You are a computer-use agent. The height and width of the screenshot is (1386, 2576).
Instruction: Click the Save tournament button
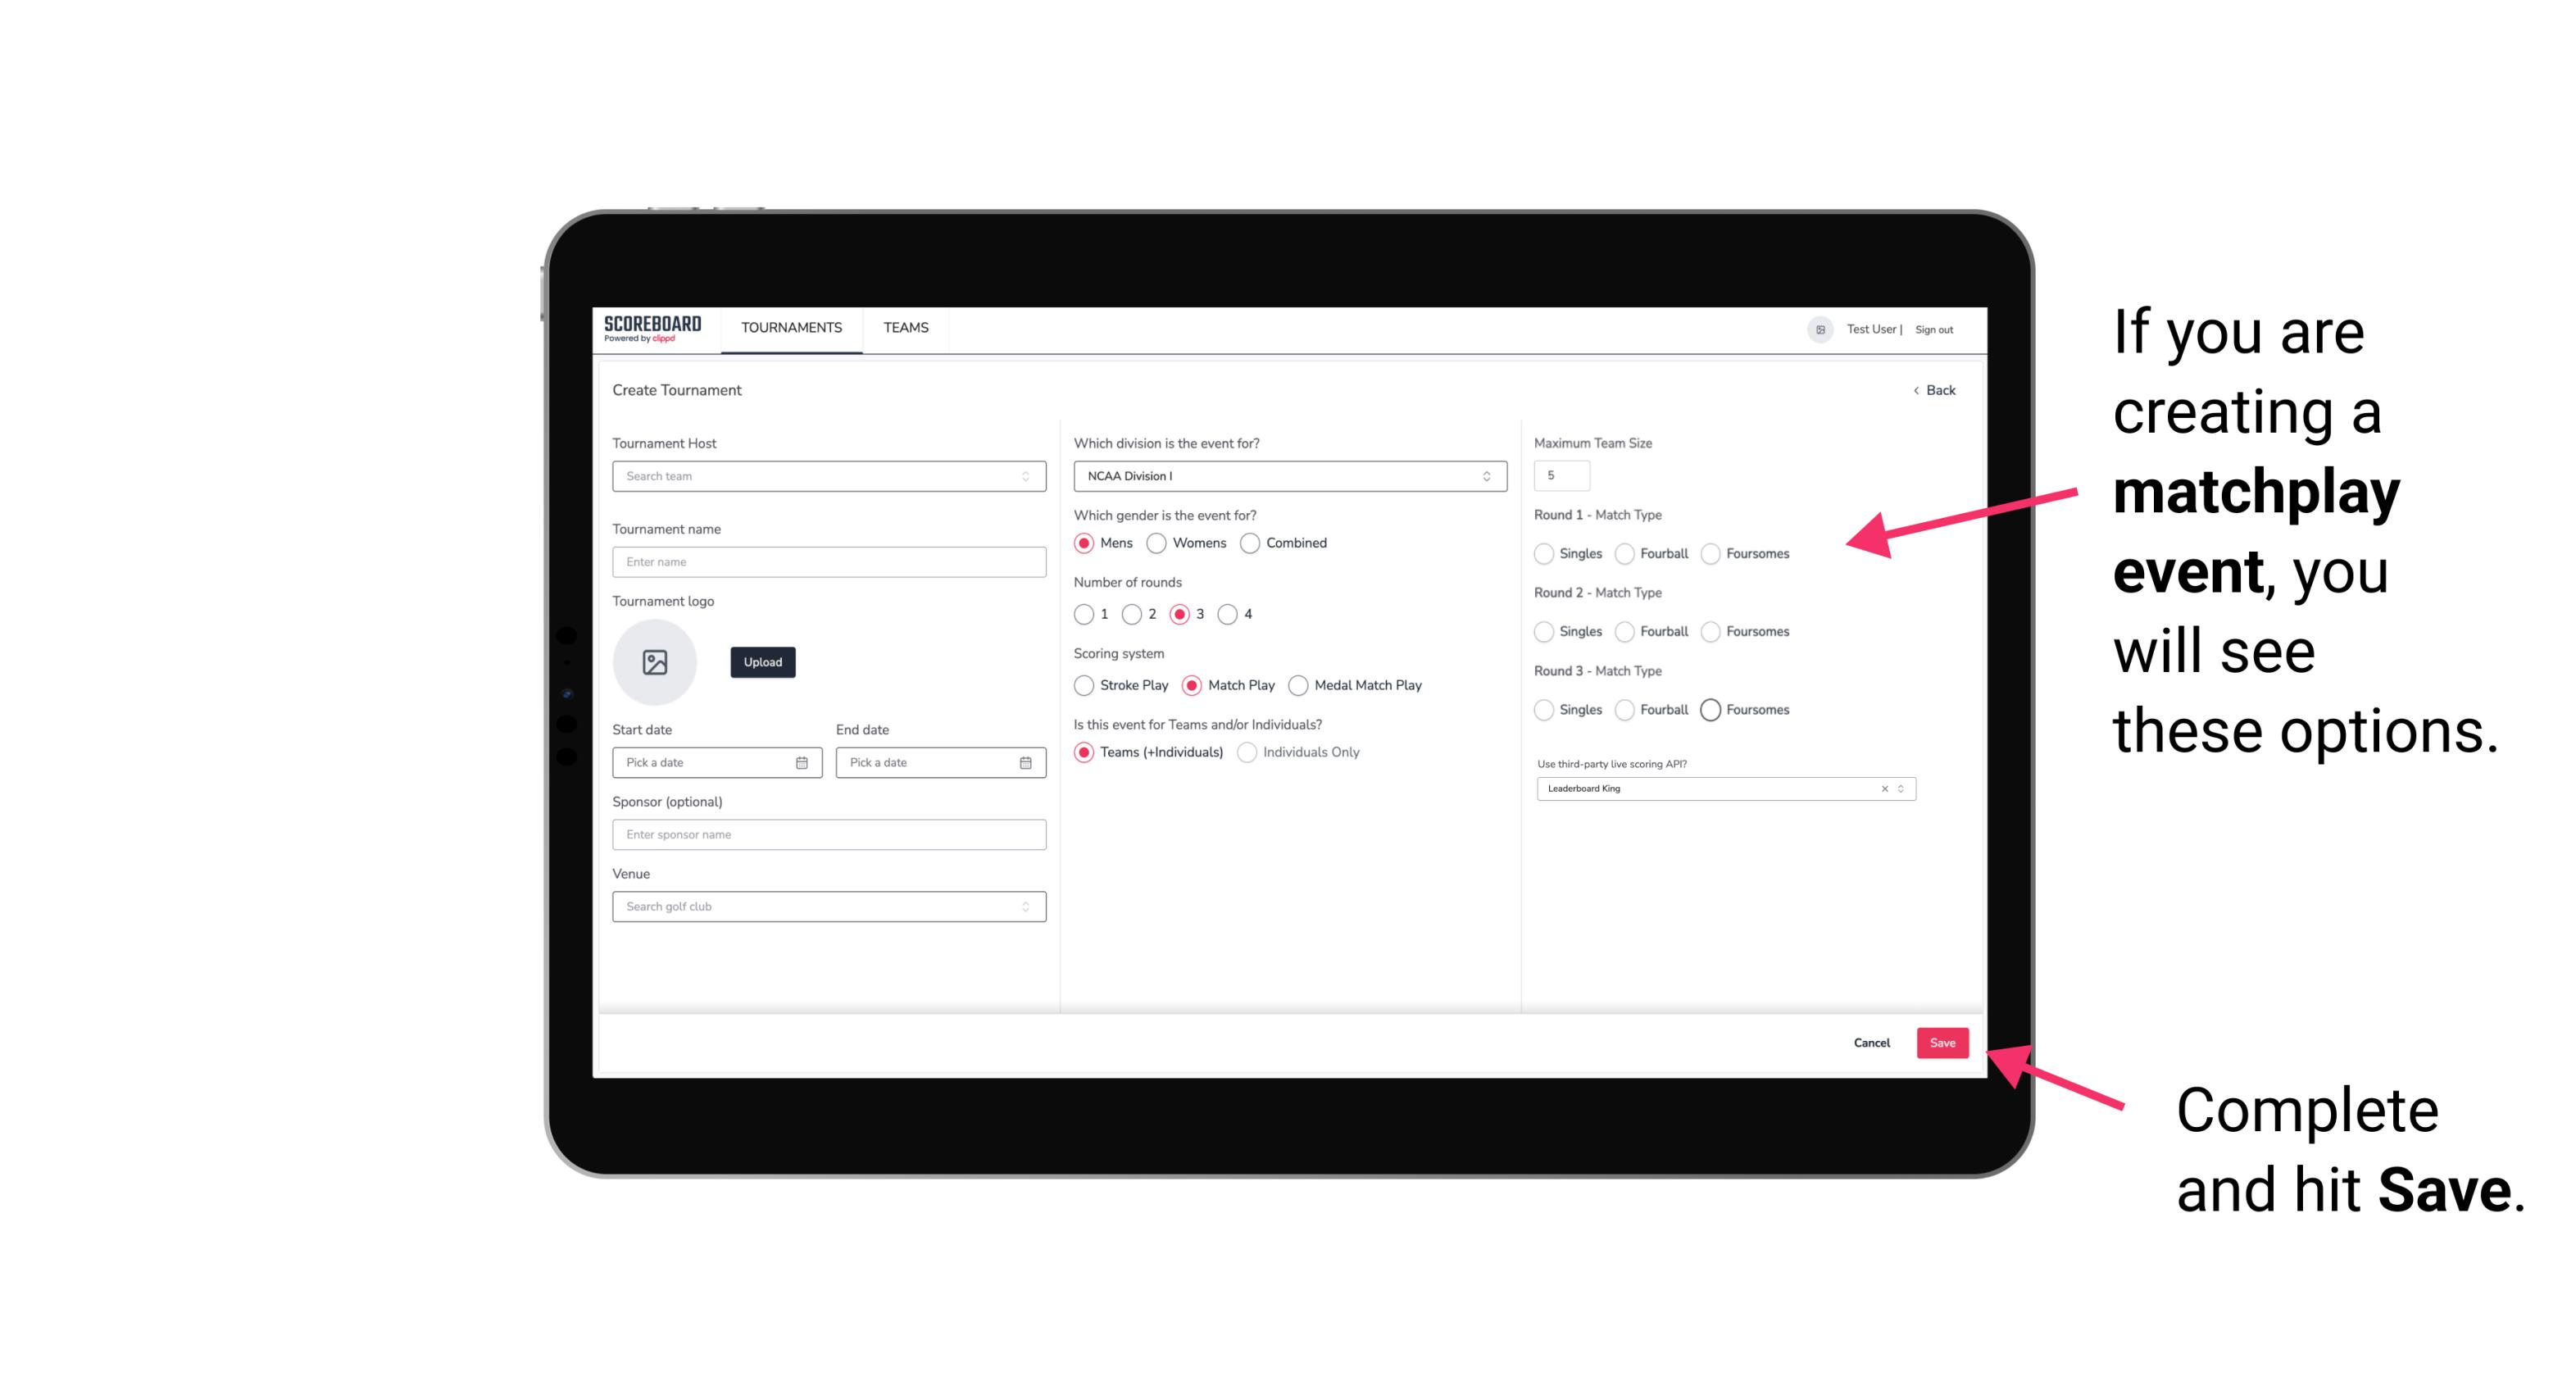[1943, 1043]
